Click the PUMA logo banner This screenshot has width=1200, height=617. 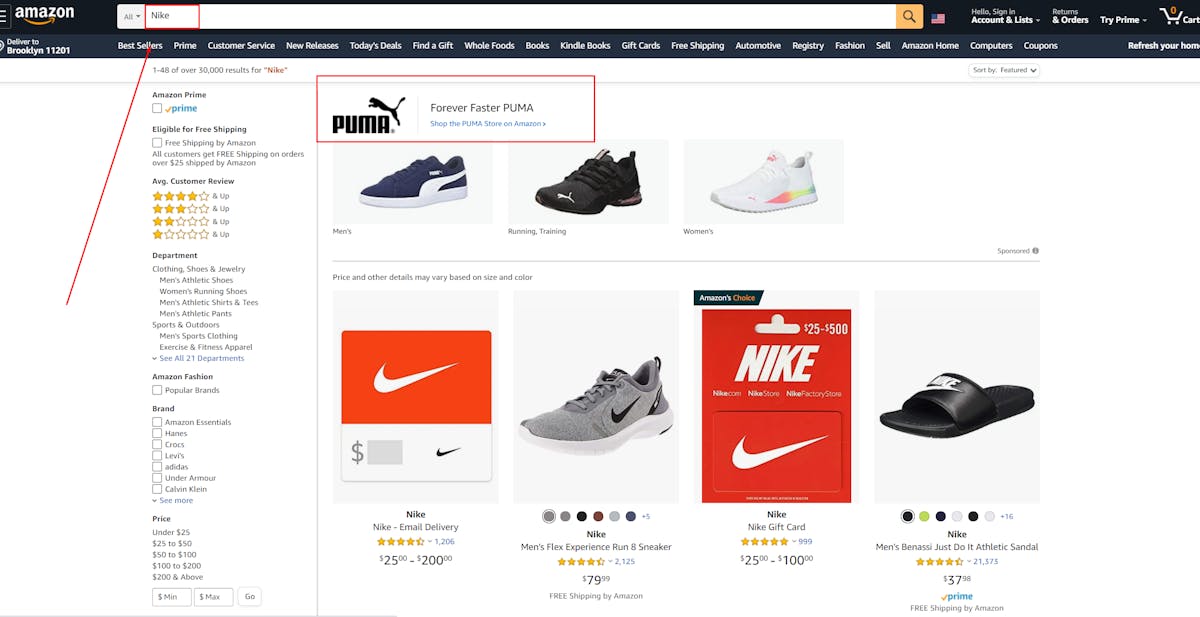click(369, 115)
